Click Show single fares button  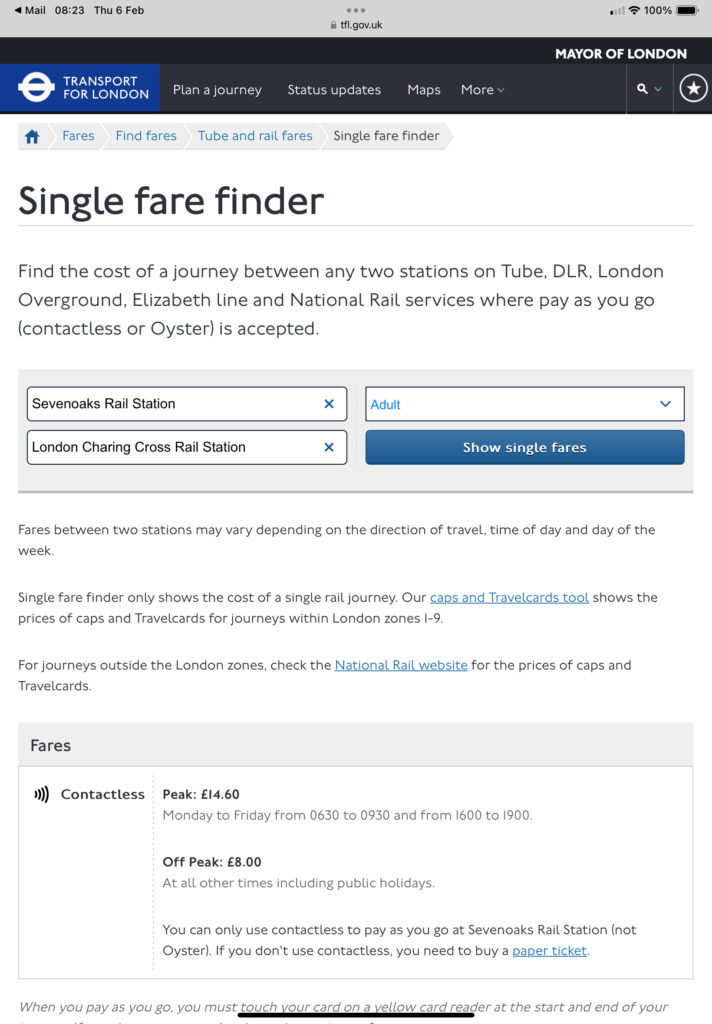pos(525,447)
